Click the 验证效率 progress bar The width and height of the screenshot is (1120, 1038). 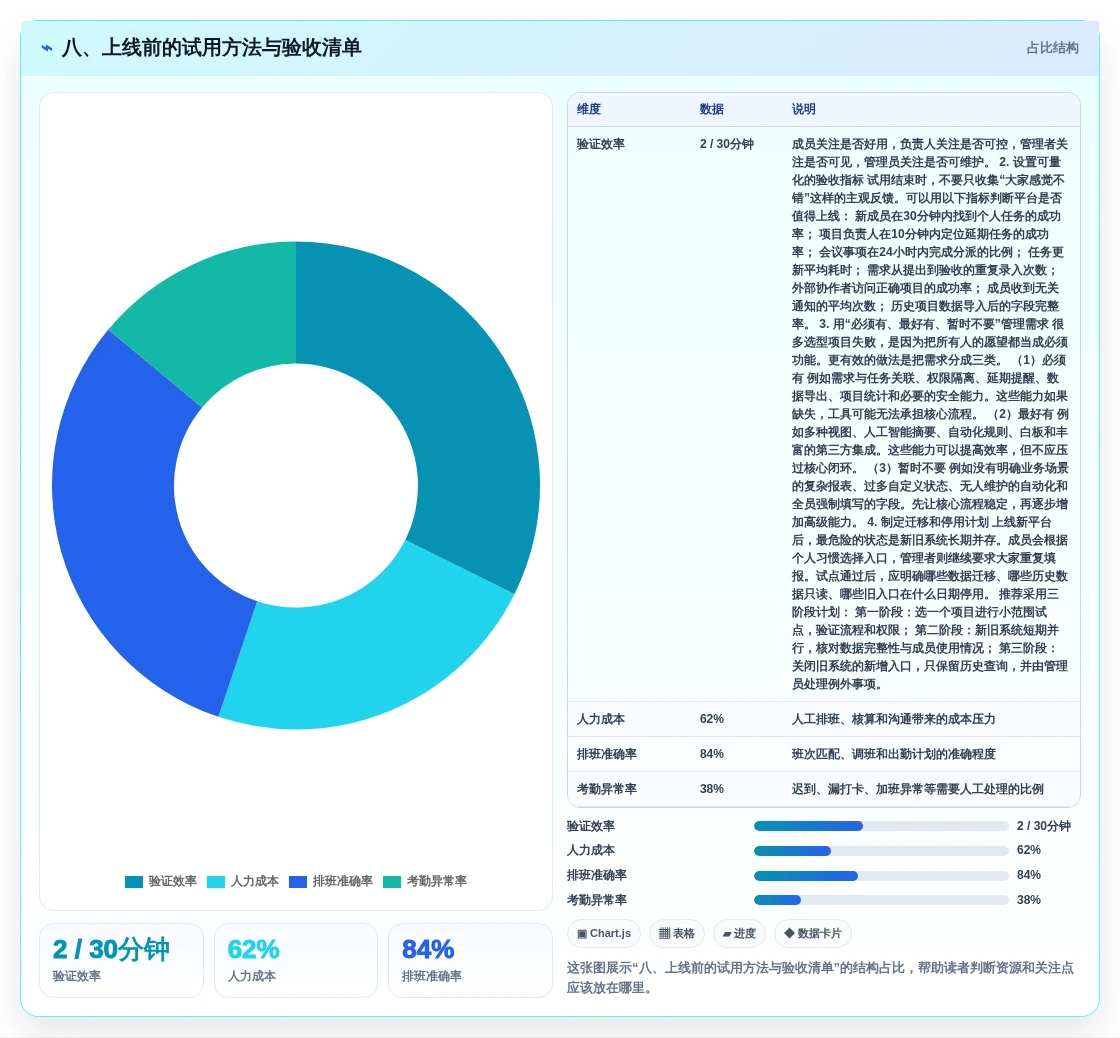pyautogui.click(x=881, y=827)
